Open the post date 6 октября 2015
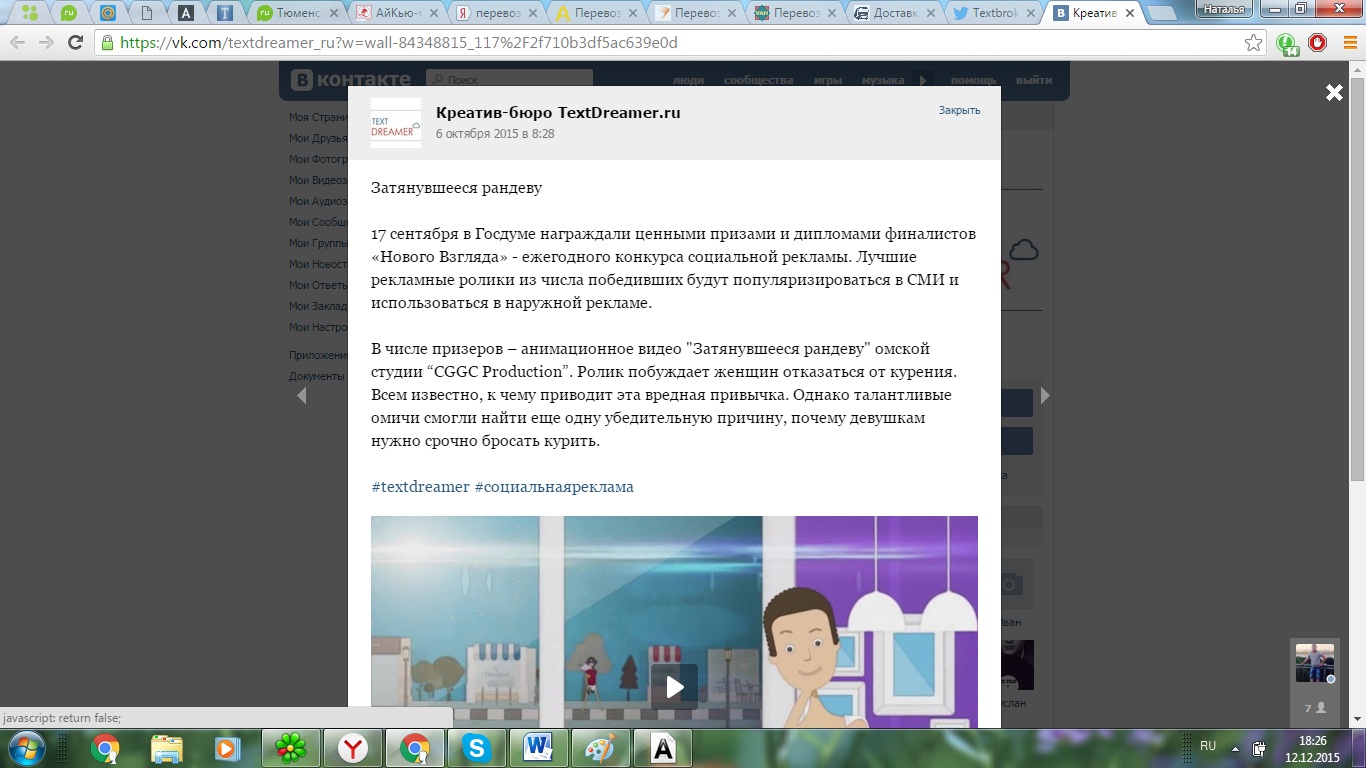Viewport: 1366px width, 768px height. pos(495,134)
